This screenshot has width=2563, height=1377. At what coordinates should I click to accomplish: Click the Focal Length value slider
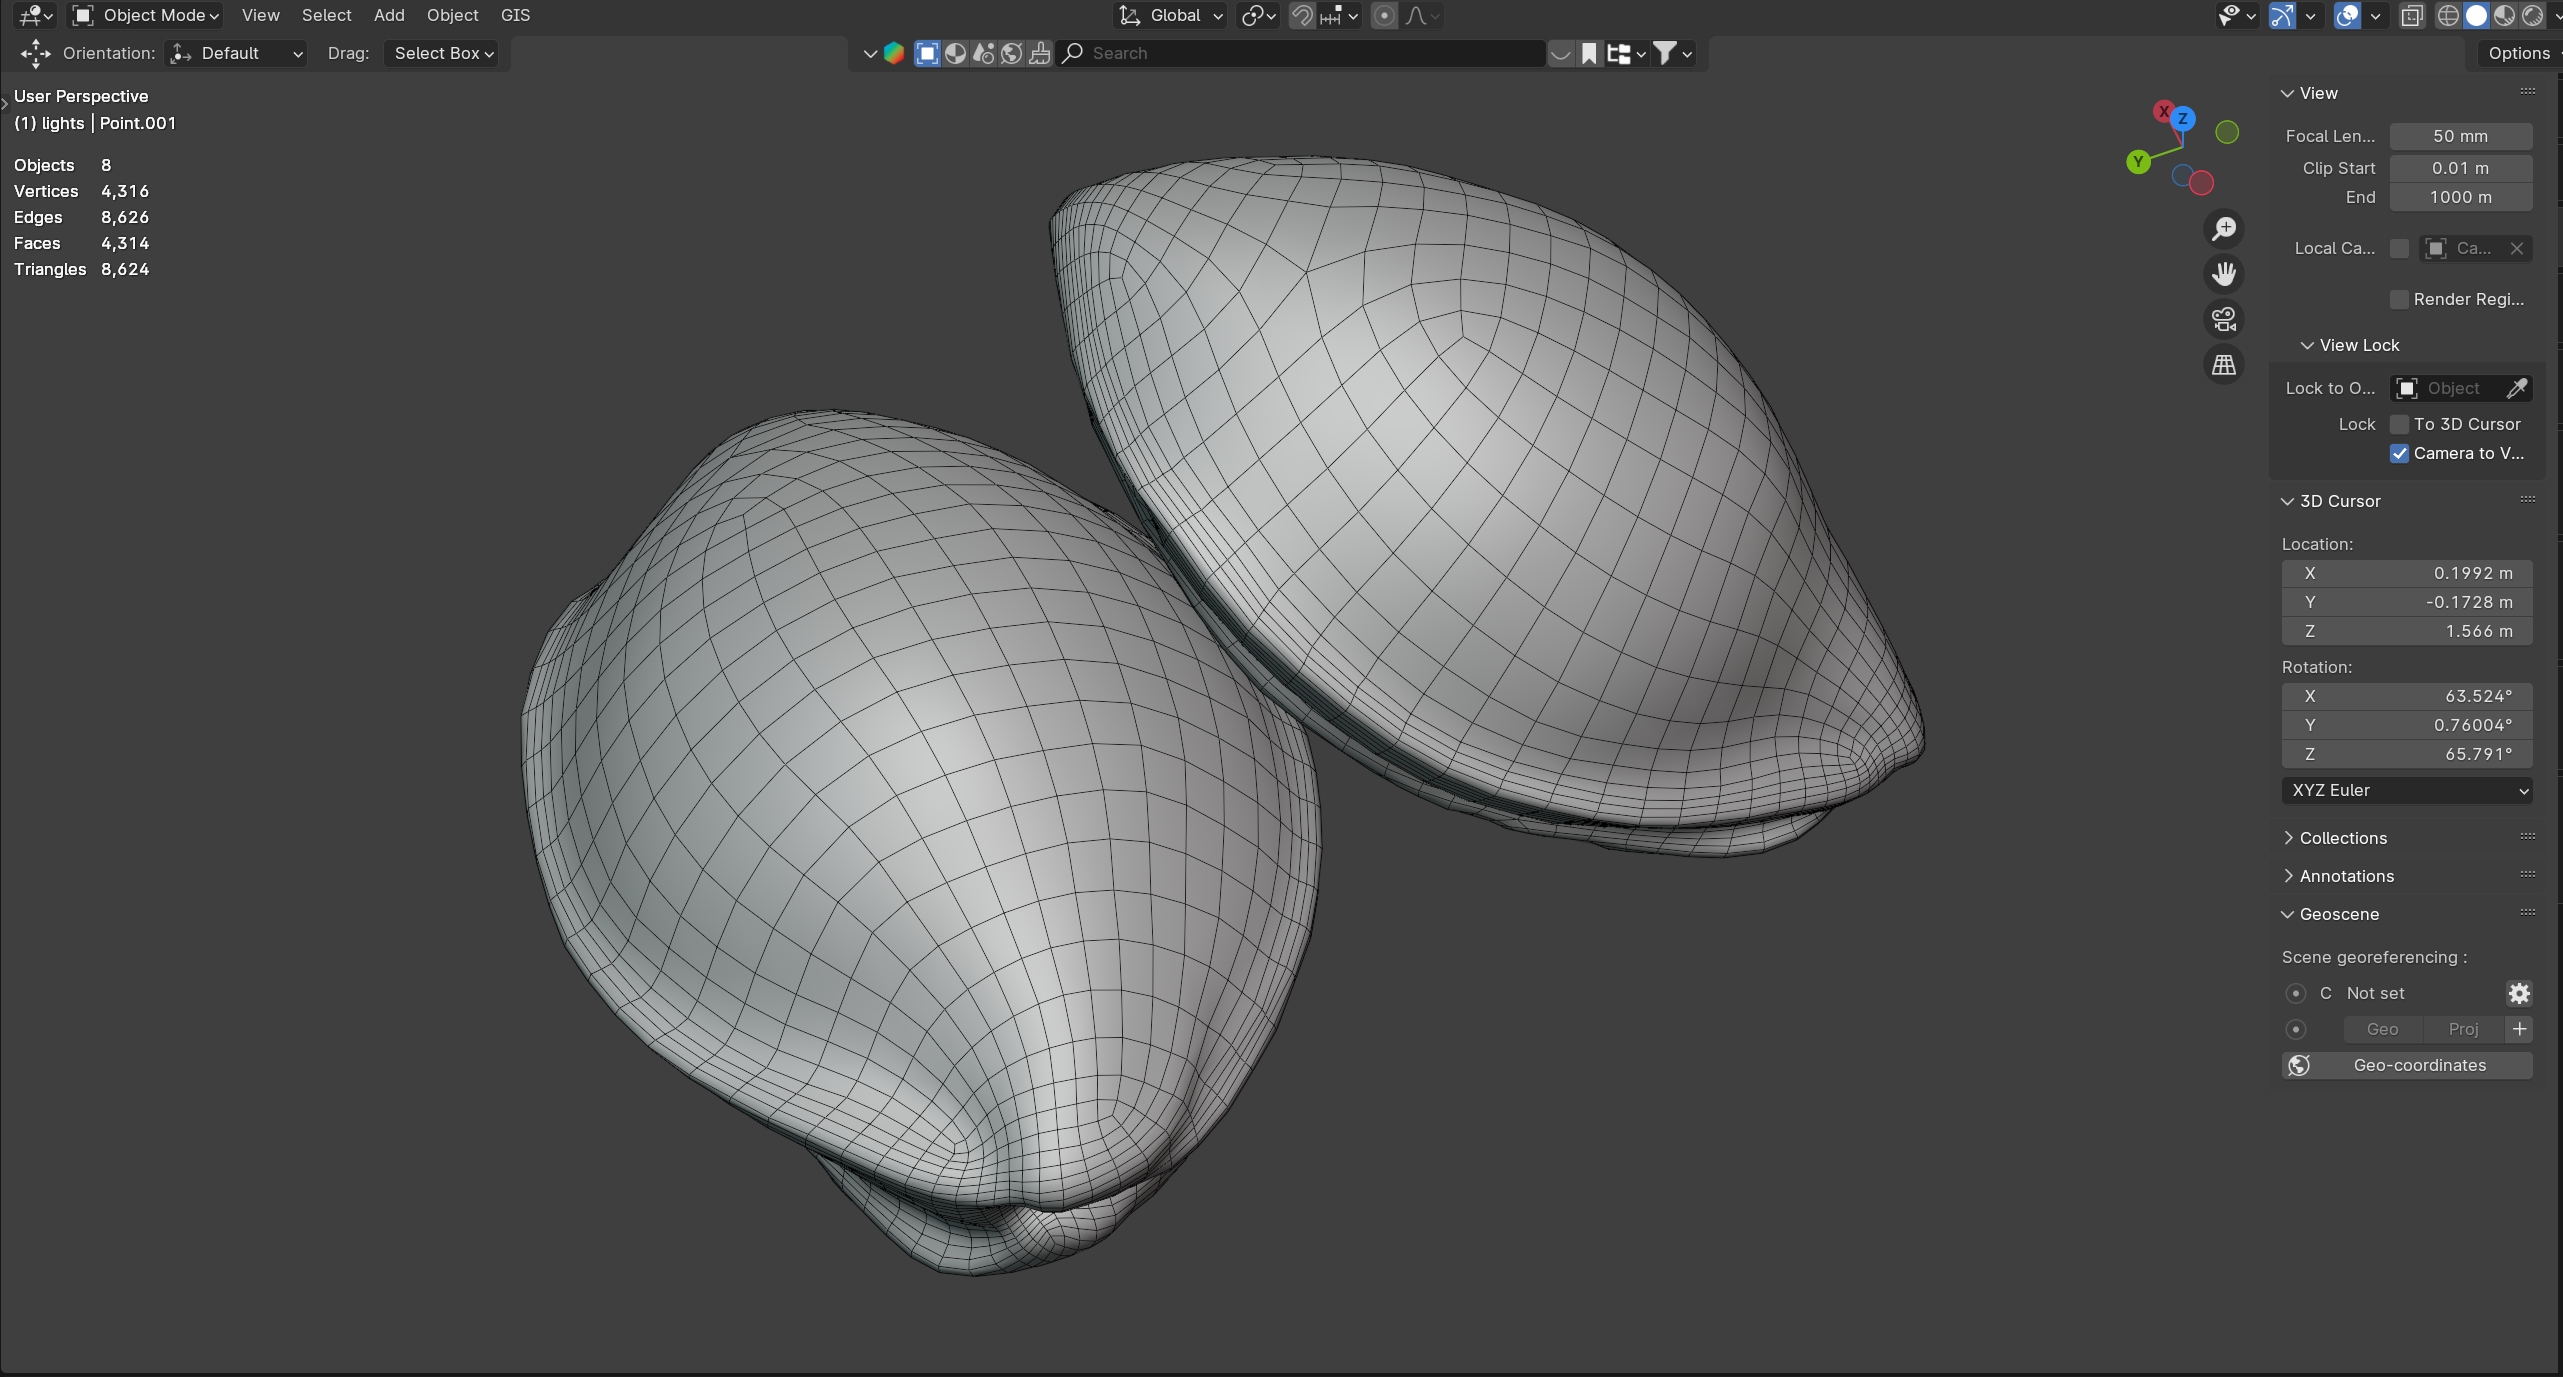pyautogui.click(x=2460, y=136)
